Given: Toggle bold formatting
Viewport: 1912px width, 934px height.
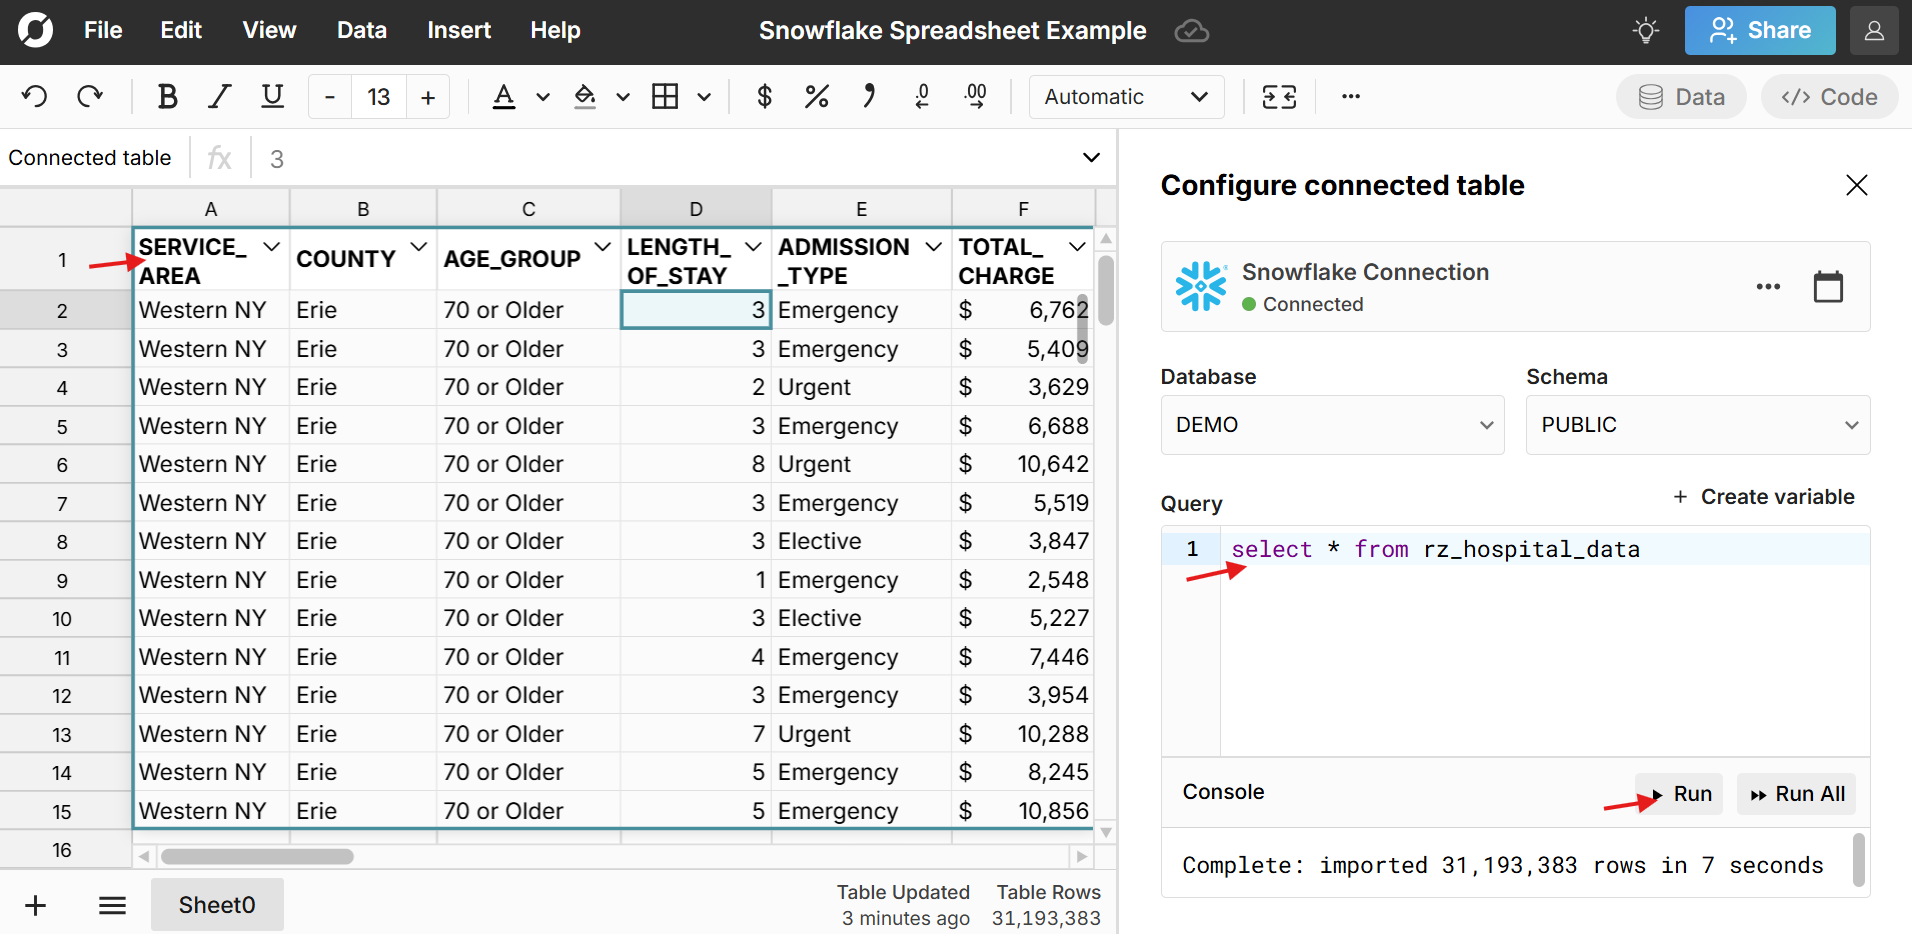Looking at the screenshot, I should coord(167,96).
